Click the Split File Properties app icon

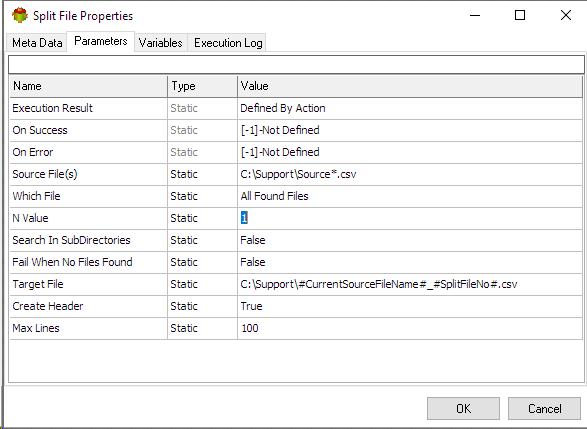point(19,16)
